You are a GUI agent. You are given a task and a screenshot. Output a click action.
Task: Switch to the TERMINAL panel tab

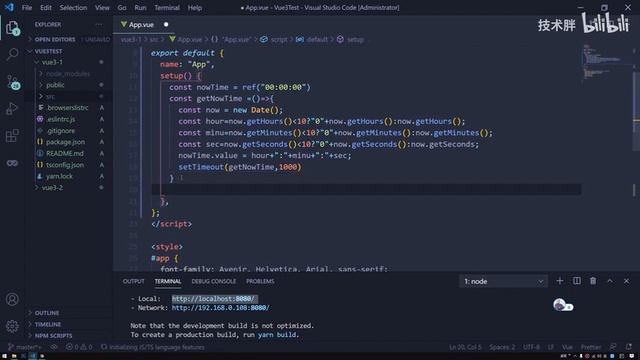(x=168, y=282)
